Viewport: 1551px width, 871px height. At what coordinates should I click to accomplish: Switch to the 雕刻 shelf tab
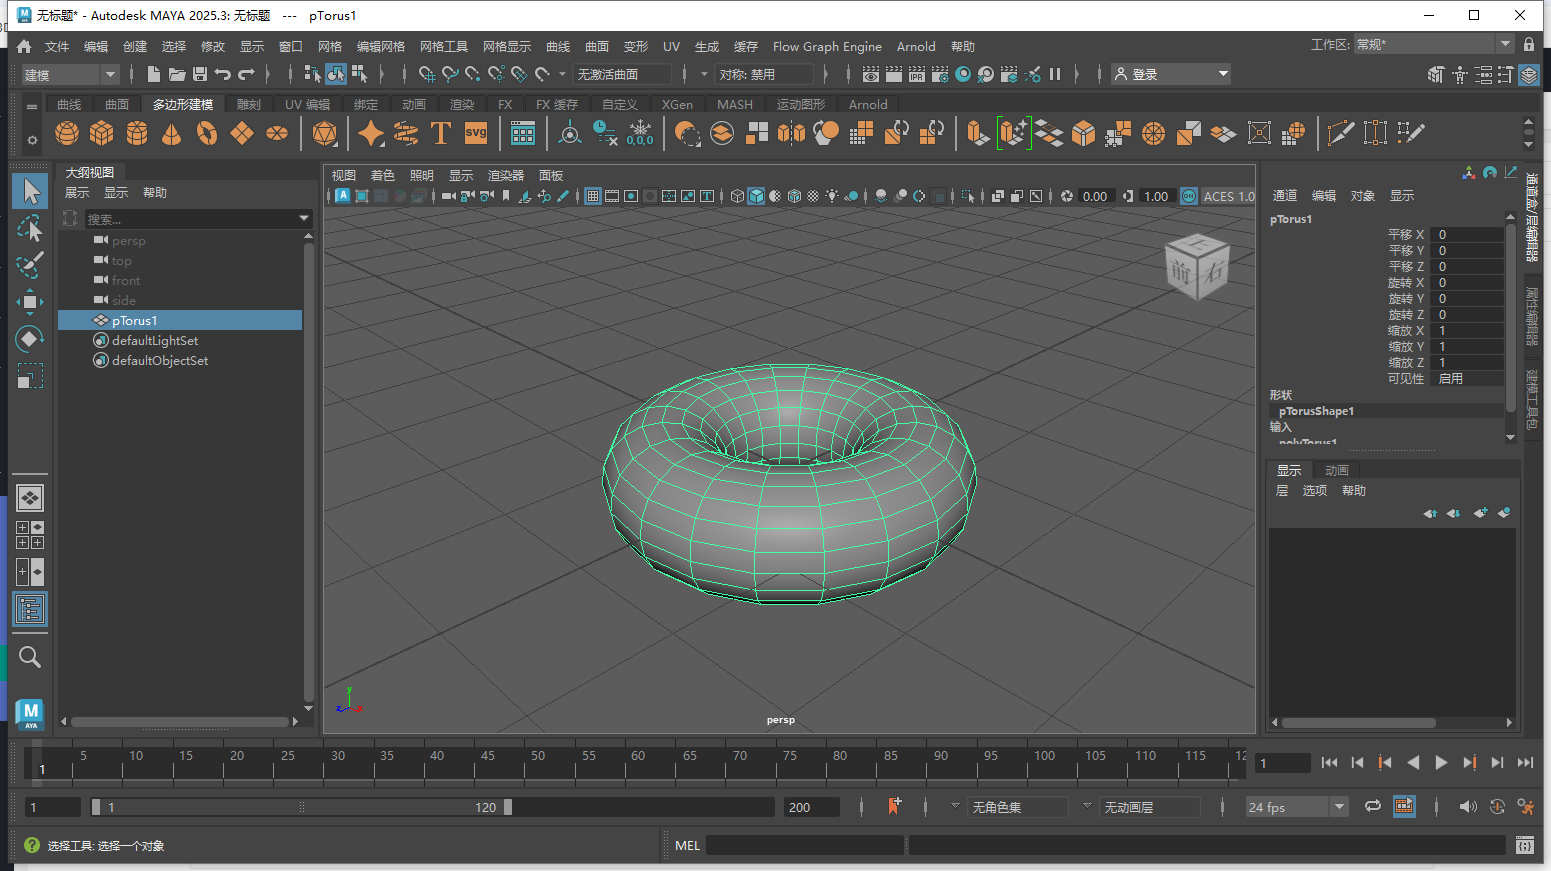pyautogui.click(x=248, y=104)
